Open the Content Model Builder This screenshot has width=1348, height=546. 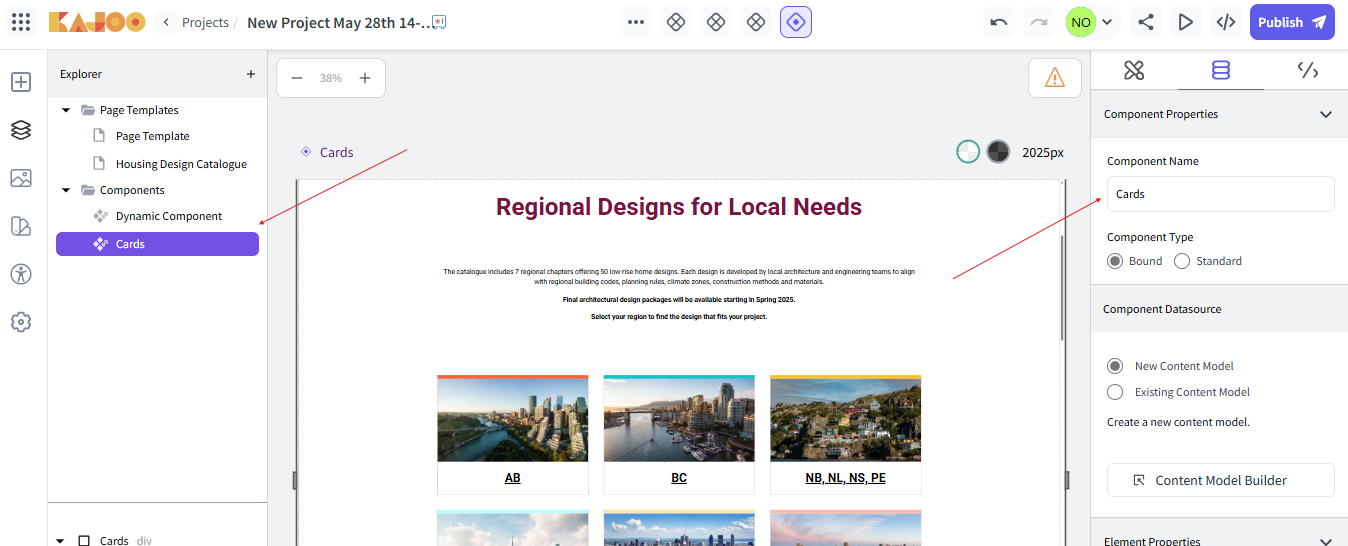(x=1220, y=480)
